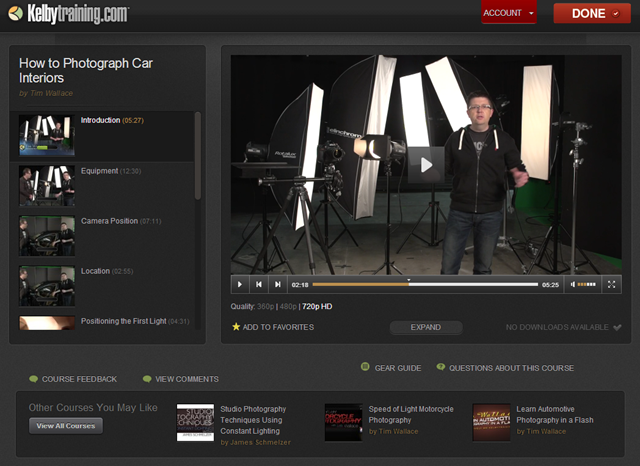Image resolution: width=640 pixels, height=466 pixels.
Task: Select the Camera Position lesson
Action: pos(108,221)
